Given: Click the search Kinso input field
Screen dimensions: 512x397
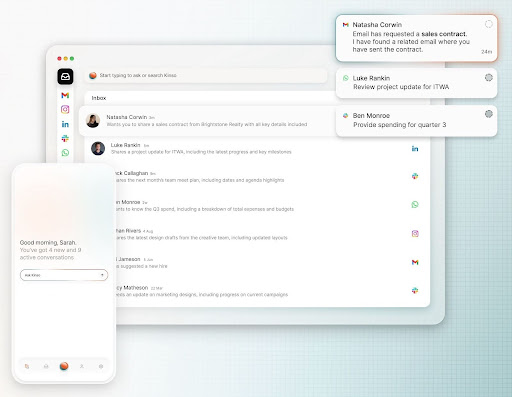Looking at the screenshot, I should [207, 75].
